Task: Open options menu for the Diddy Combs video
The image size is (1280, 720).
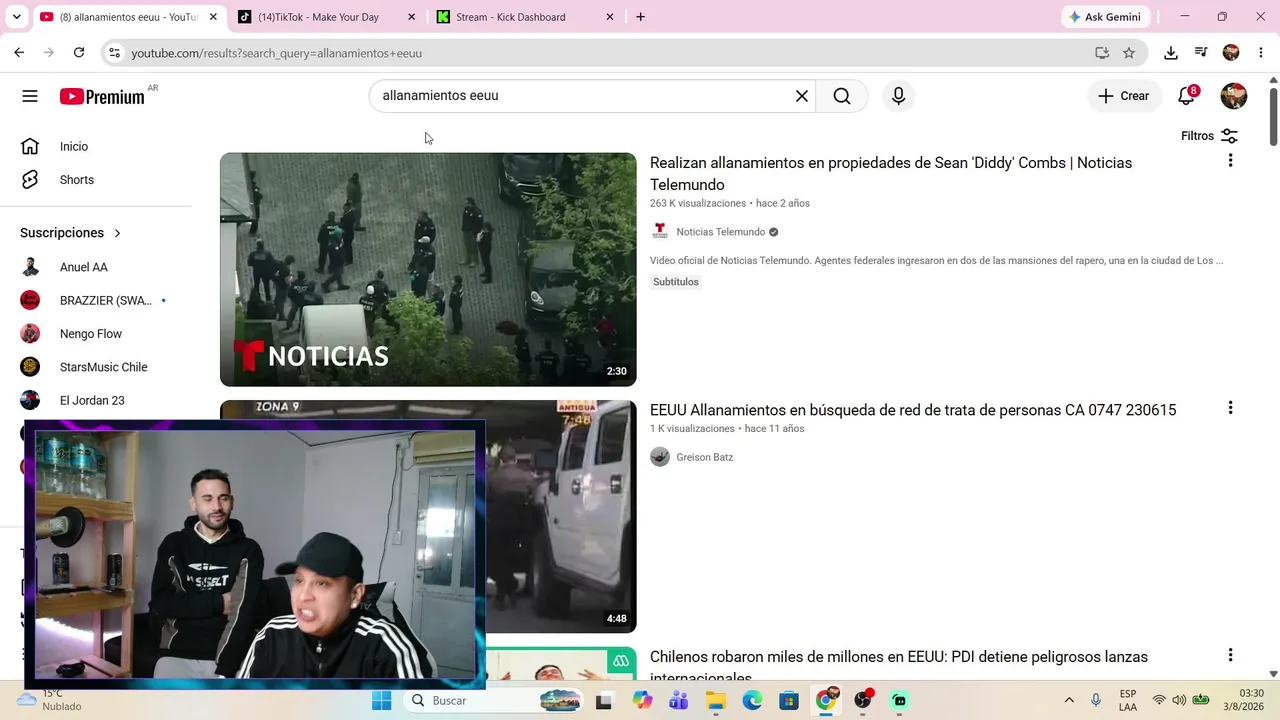Action: (x=1230, y=160)
